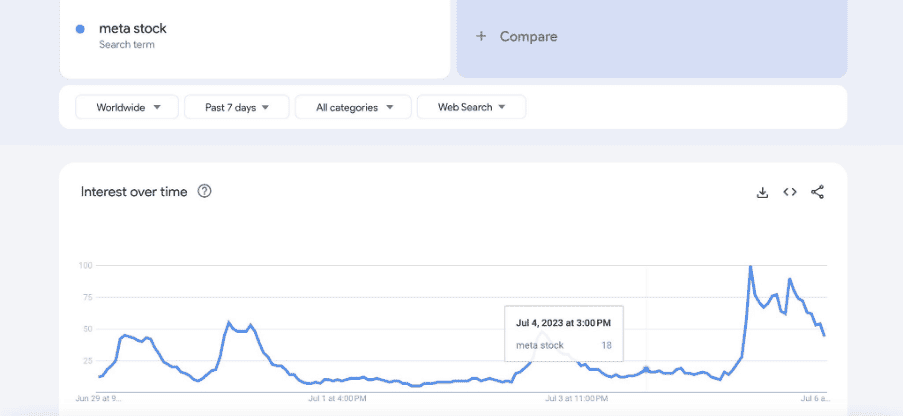Click the Compare card to add term
904x416 pixels.
pyautogui.click(x=652, y=38)
